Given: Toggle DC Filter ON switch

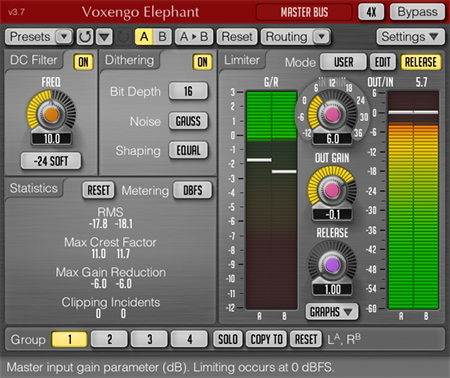Looking at the screenshot, I should click(83, 62).
